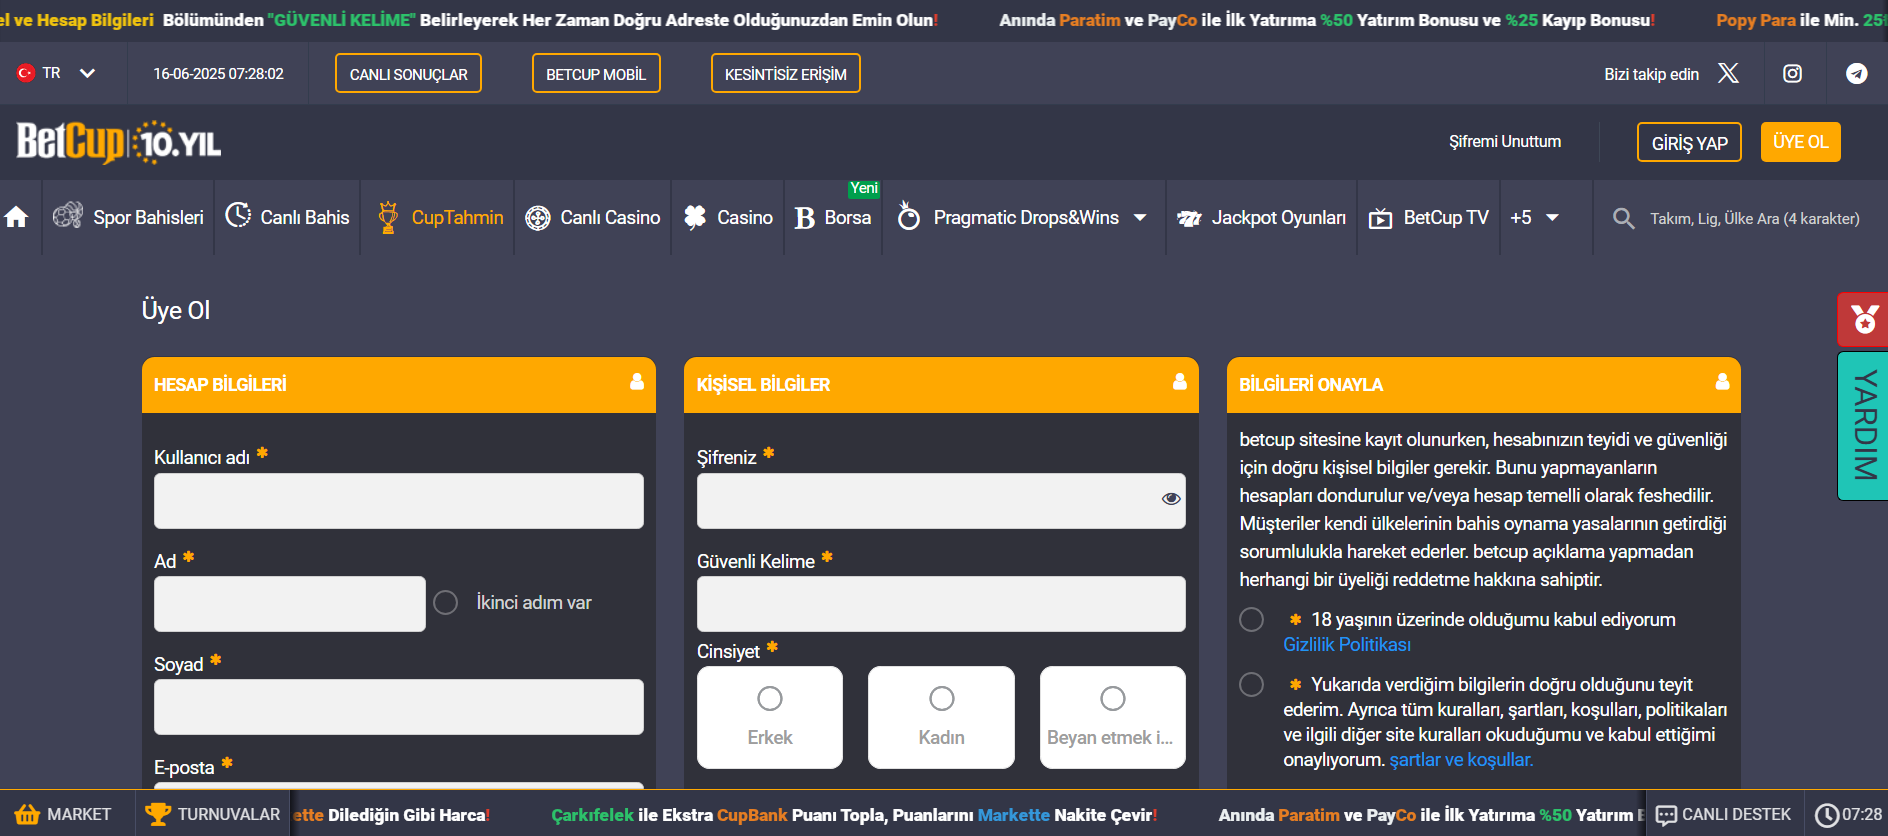This screenshot has height=836, width=1888.
Task: Click the BetCup 10.YIL logo
Action: click(x=118, y=142)
